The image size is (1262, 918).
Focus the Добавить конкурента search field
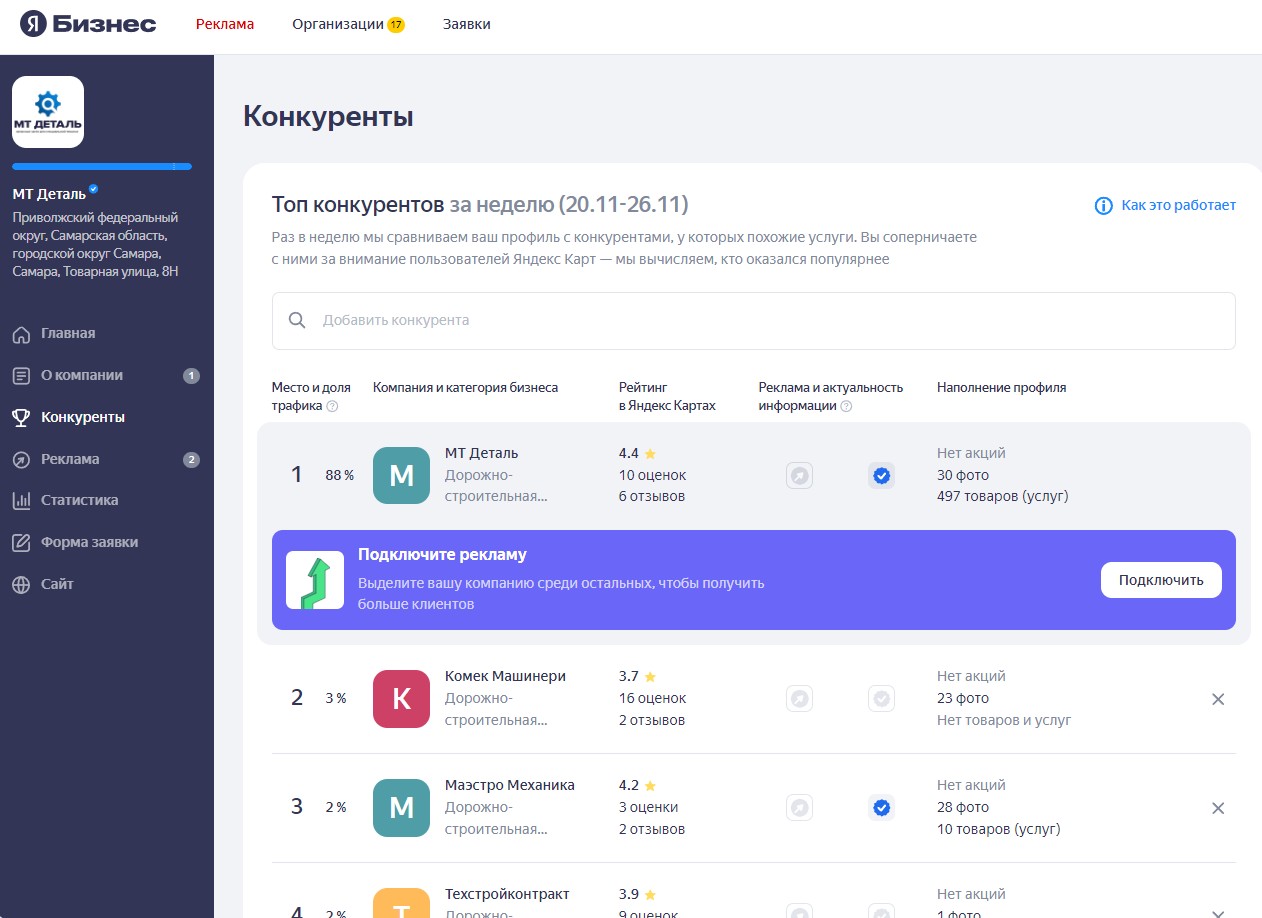(753, 321)
